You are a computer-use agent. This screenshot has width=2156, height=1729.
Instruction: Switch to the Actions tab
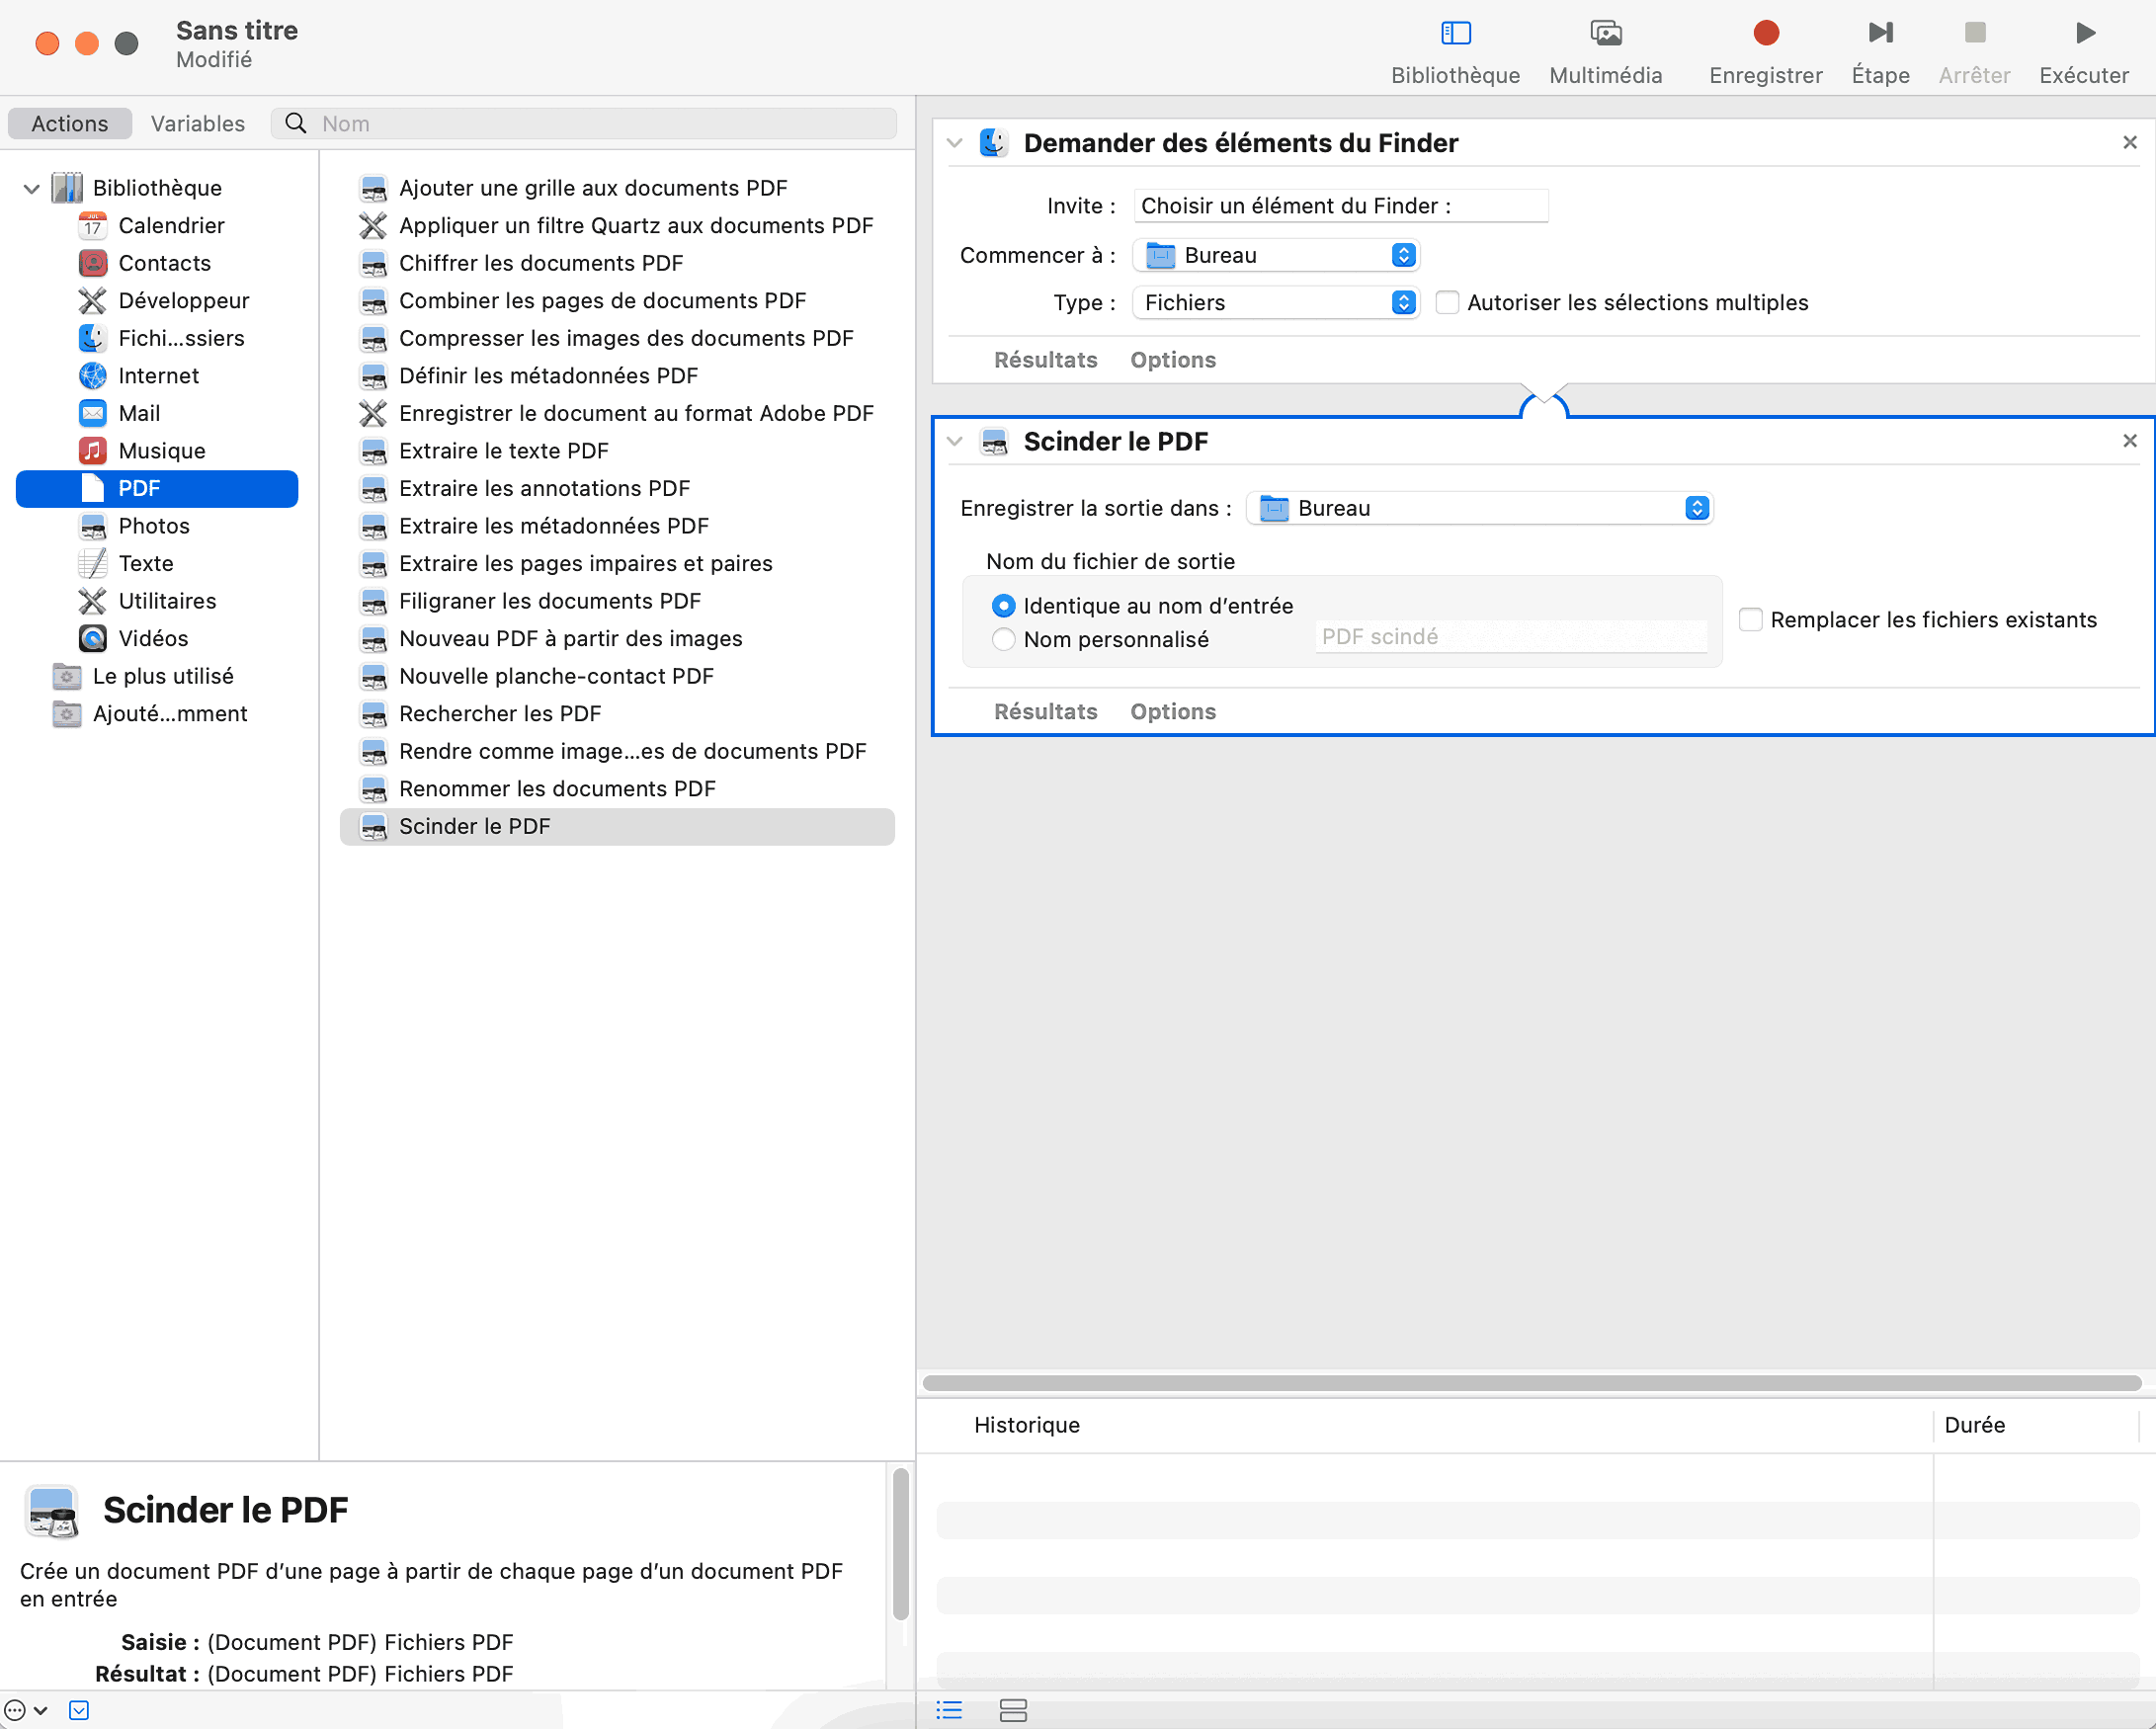click(x=70, y=123)
